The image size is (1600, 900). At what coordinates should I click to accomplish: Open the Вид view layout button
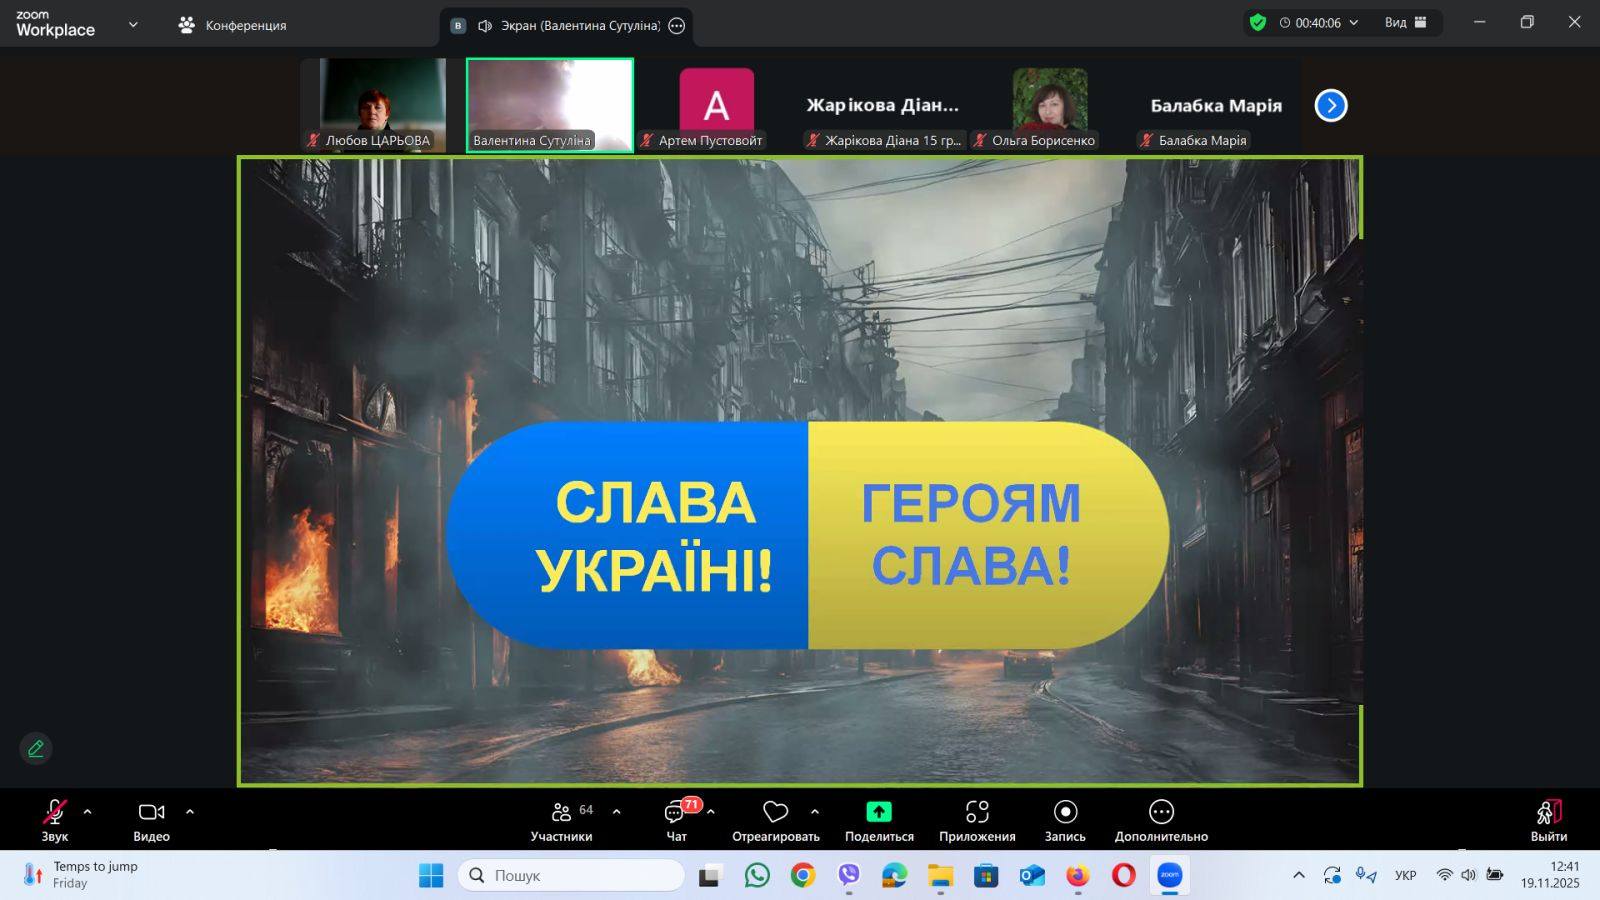point(1405,23)
